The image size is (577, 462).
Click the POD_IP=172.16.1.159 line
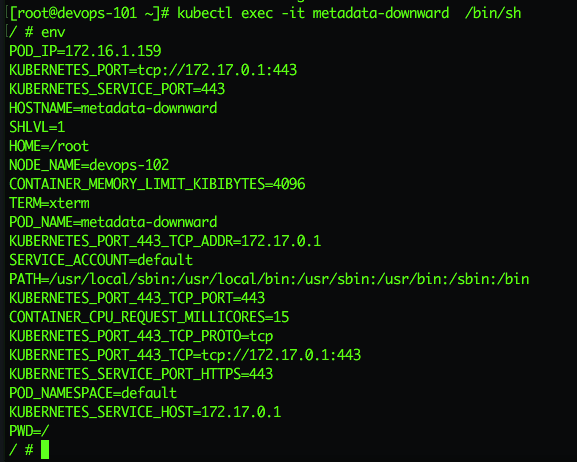tap(85, 51)
